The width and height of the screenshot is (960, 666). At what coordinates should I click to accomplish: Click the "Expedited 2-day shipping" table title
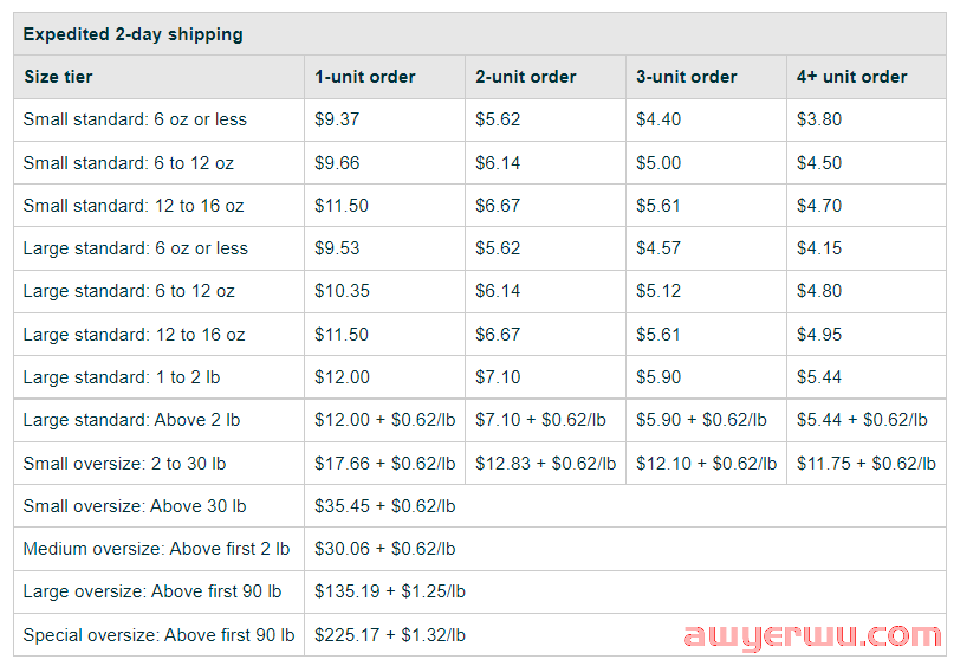[x=133, y=34]
